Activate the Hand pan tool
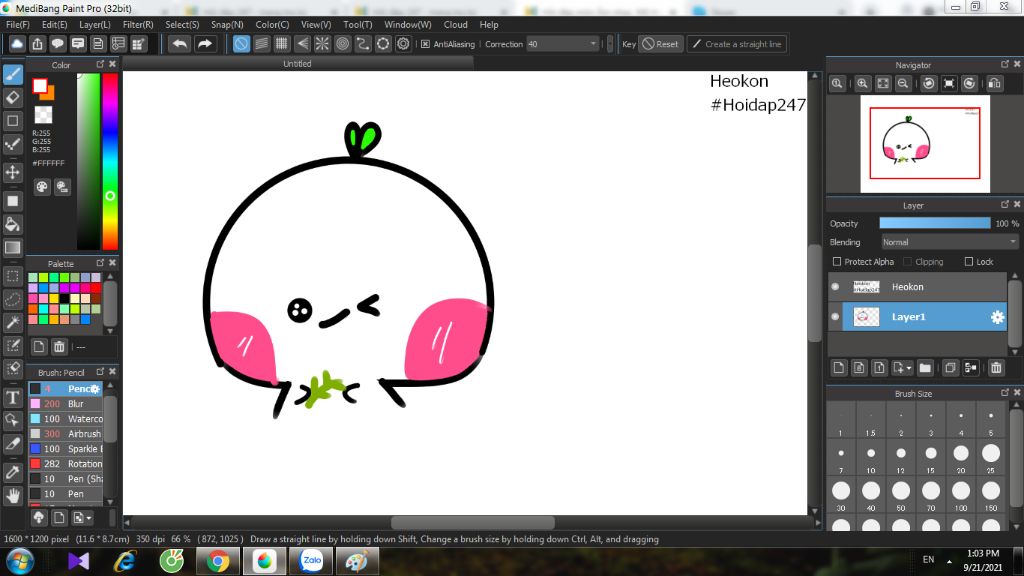The height and width of the screenshot is (576, 1024). point(13,495)
